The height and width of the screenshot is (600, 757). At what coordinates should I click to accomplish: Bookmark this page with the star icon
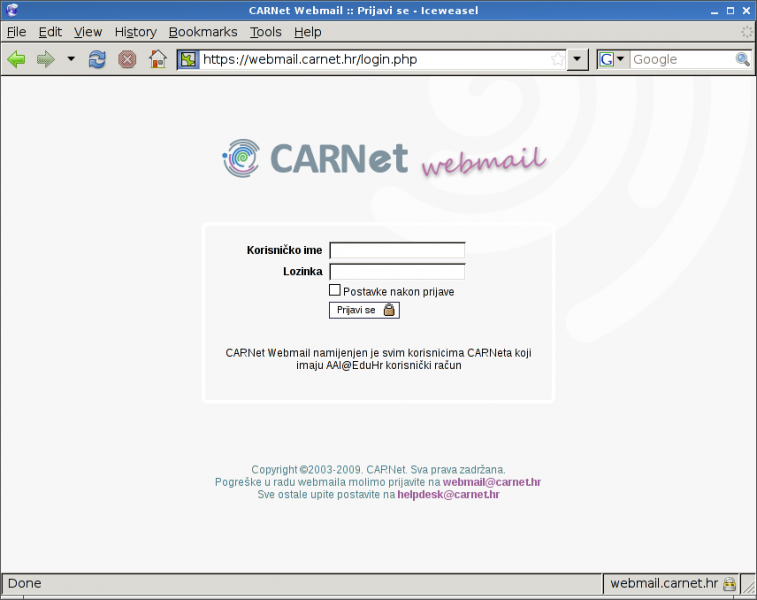(557, 59)
